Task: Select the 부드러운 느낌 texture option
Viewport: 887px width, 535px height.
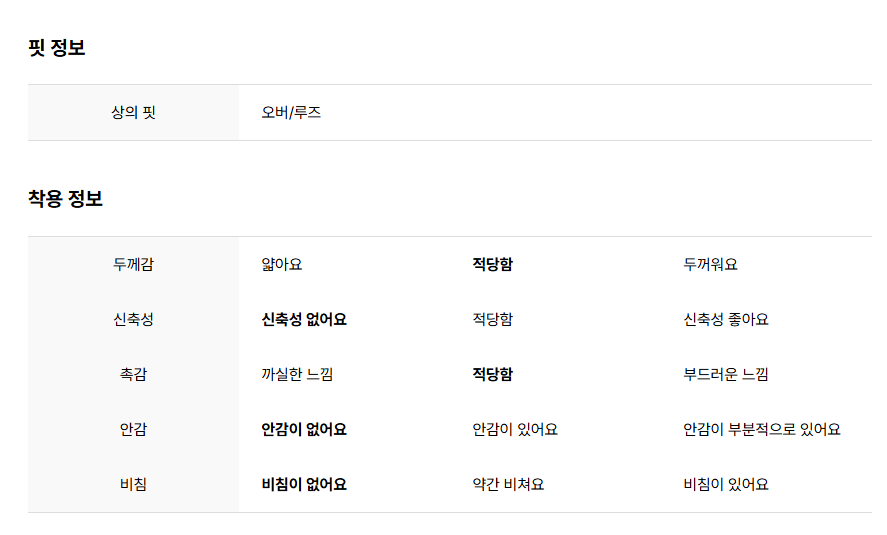Action: [726, 374]
